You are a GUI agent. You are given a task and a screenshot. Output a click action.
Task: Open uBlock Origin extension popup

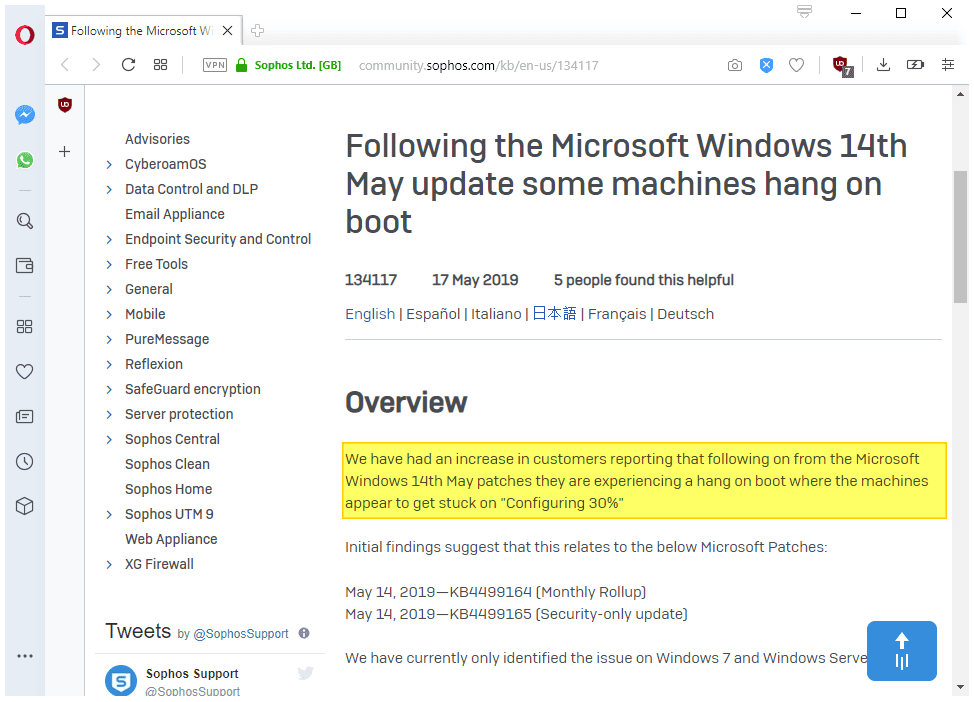click(842, 66)
